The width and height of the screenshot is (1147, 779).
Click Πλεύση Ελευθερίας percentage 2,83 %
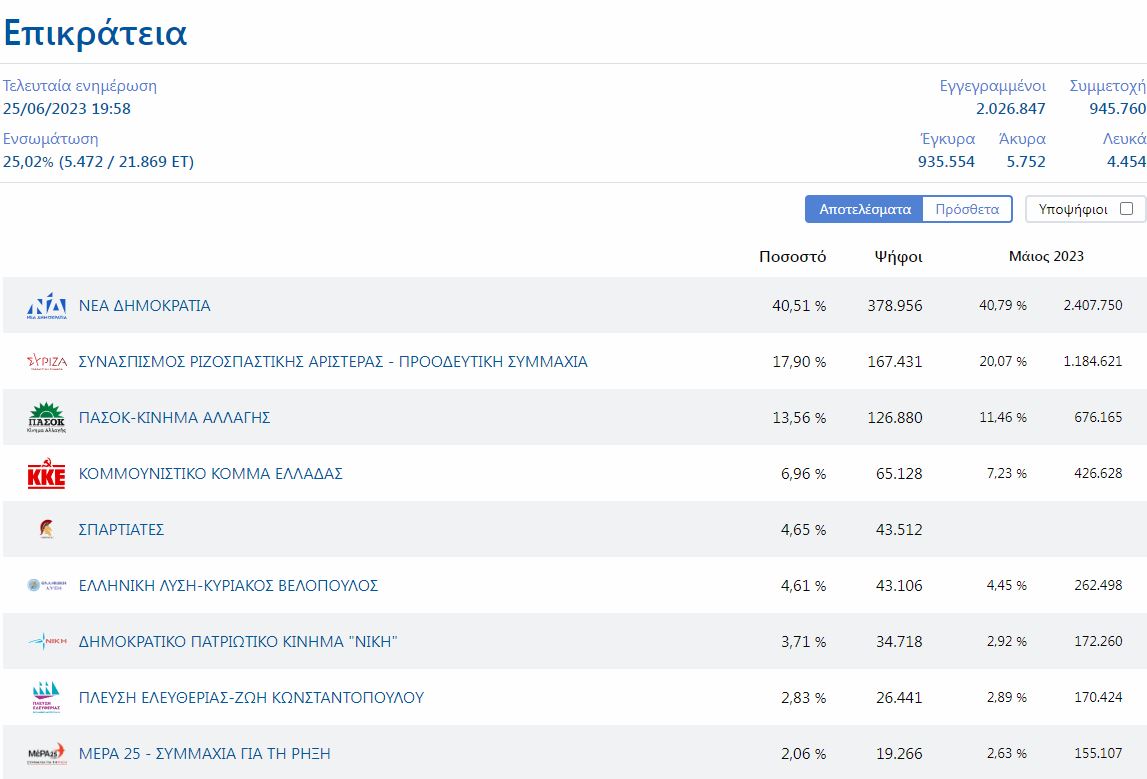tap(803, 698)
